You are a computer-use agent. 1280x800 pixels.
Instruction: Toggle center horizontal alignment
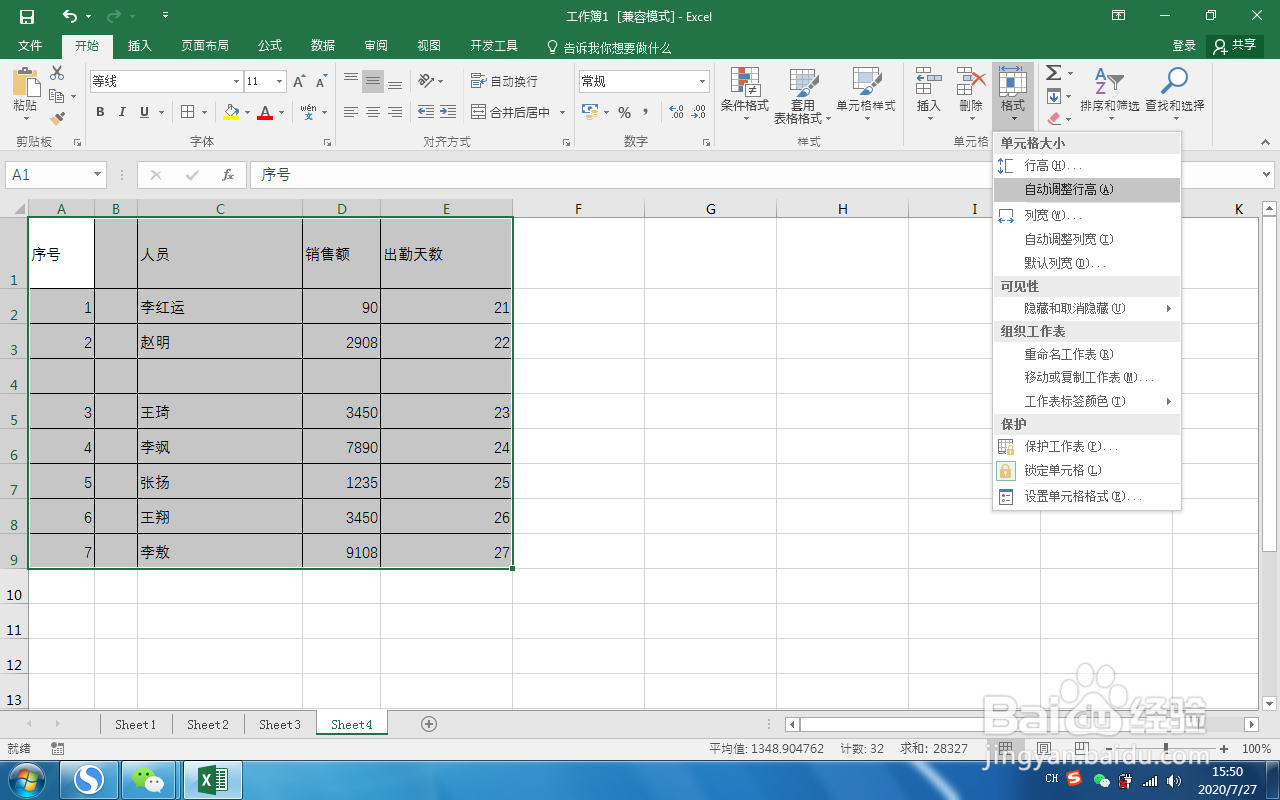click(373, 112)
